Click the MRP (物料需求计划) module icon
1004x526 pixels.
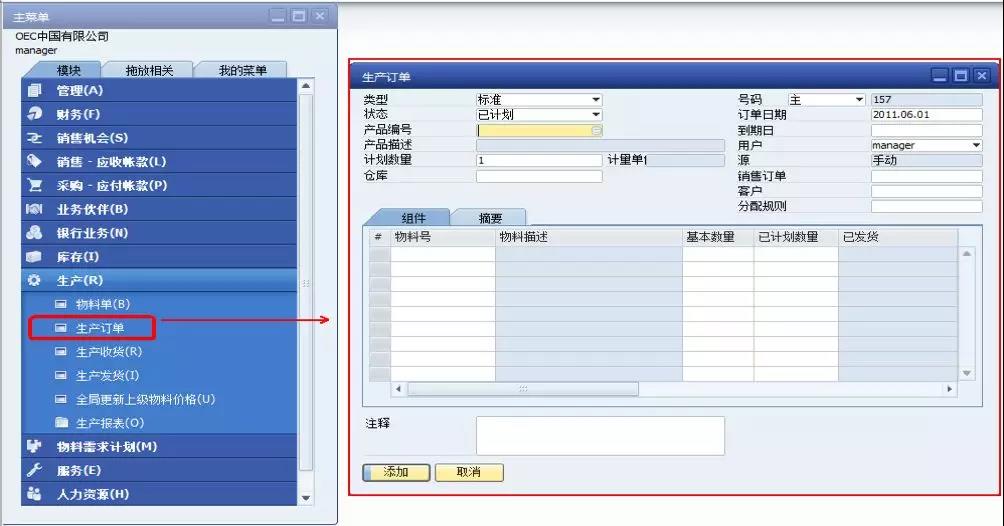[x=35, y=447]
